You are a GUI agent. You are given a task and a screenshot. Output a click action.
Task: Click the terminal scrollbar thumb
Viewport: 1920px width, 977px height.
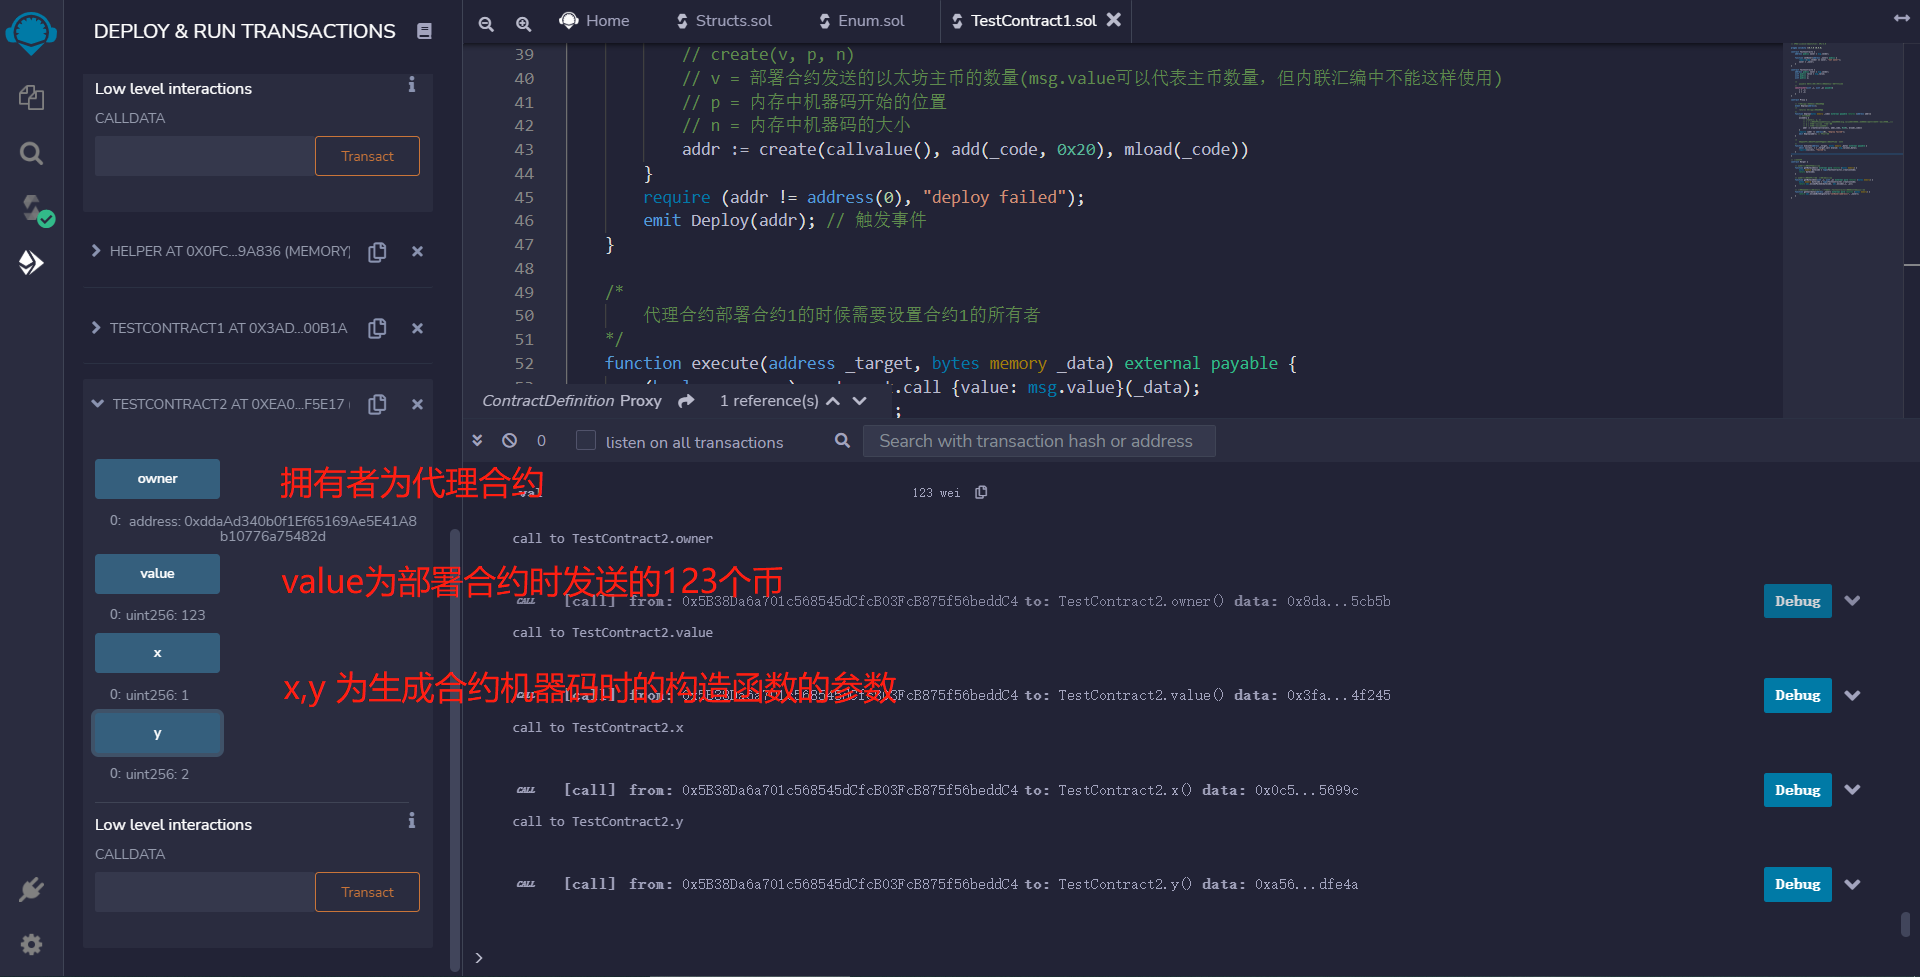coord(1905,923)
